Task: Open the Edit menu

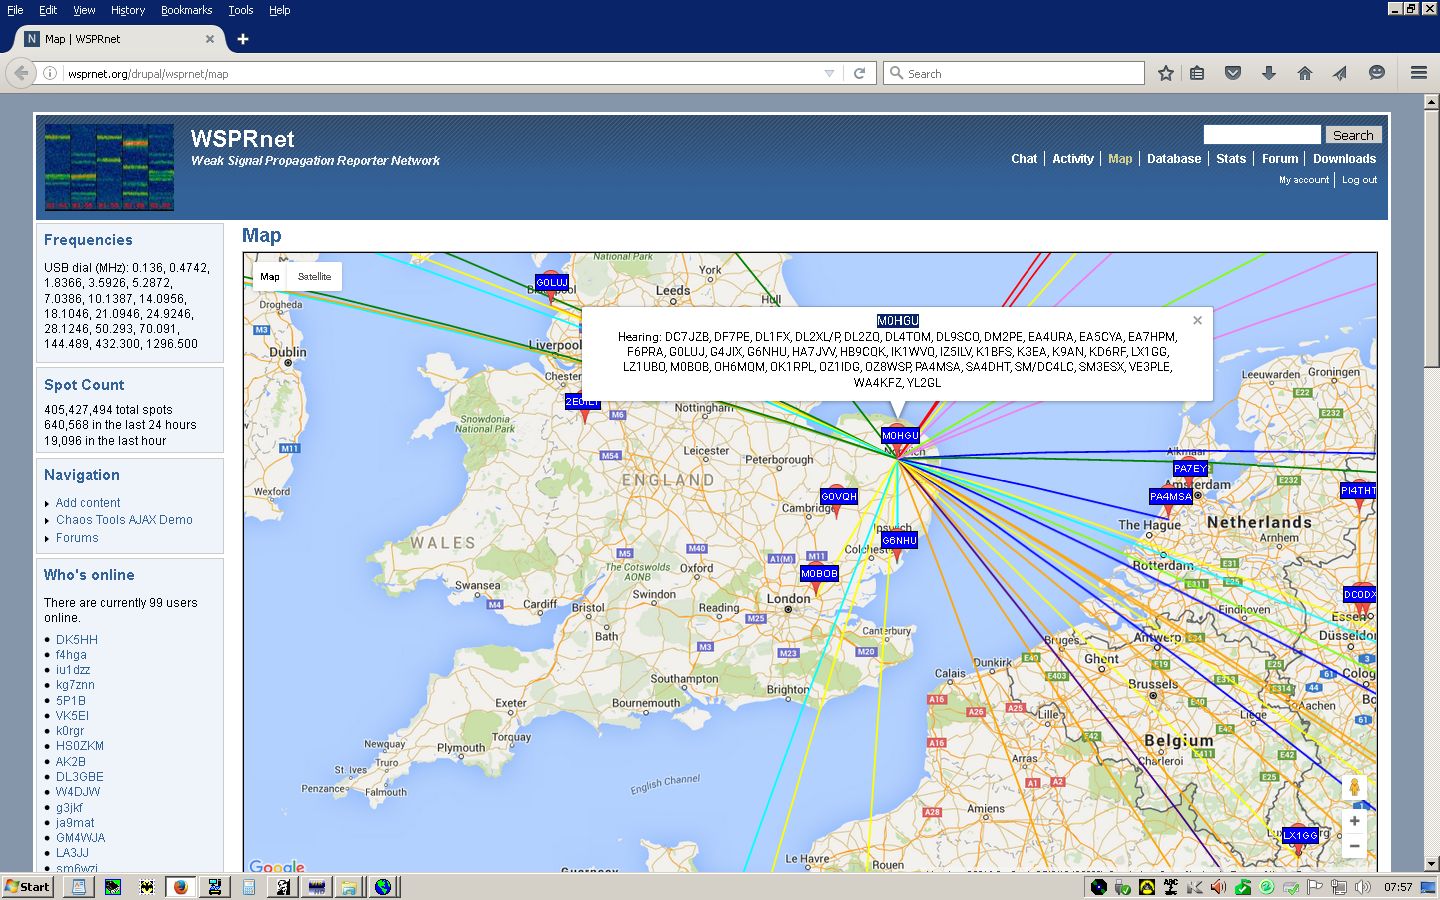Action: [x=48, y=10]
